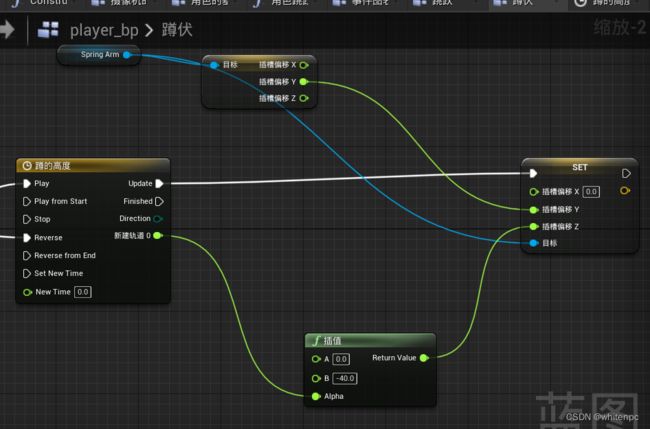This screenshot has height=429, width=650.
Task: Click the 插槽偏移 Z output pin on break node
Action: coord(304,98)
